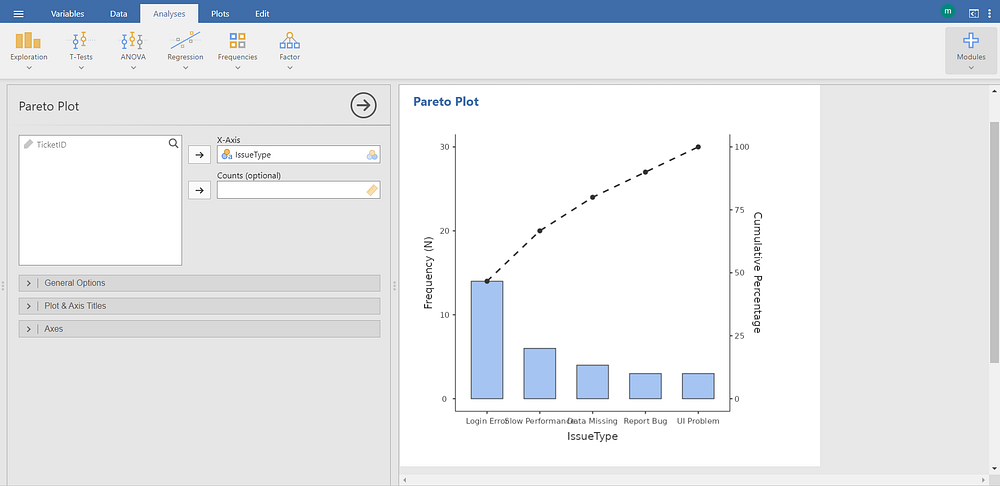Viewport: 1000px width, 486px height.
Task: Click the panel splitter handle between options and results
Action: click(x=395, y=286)
